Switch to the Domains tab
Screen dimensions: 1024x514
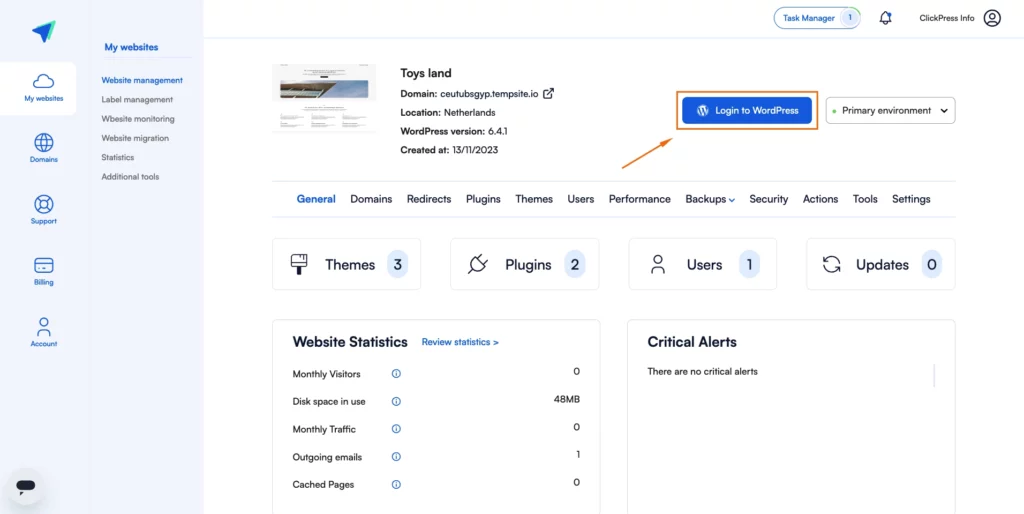click(371, 199)
